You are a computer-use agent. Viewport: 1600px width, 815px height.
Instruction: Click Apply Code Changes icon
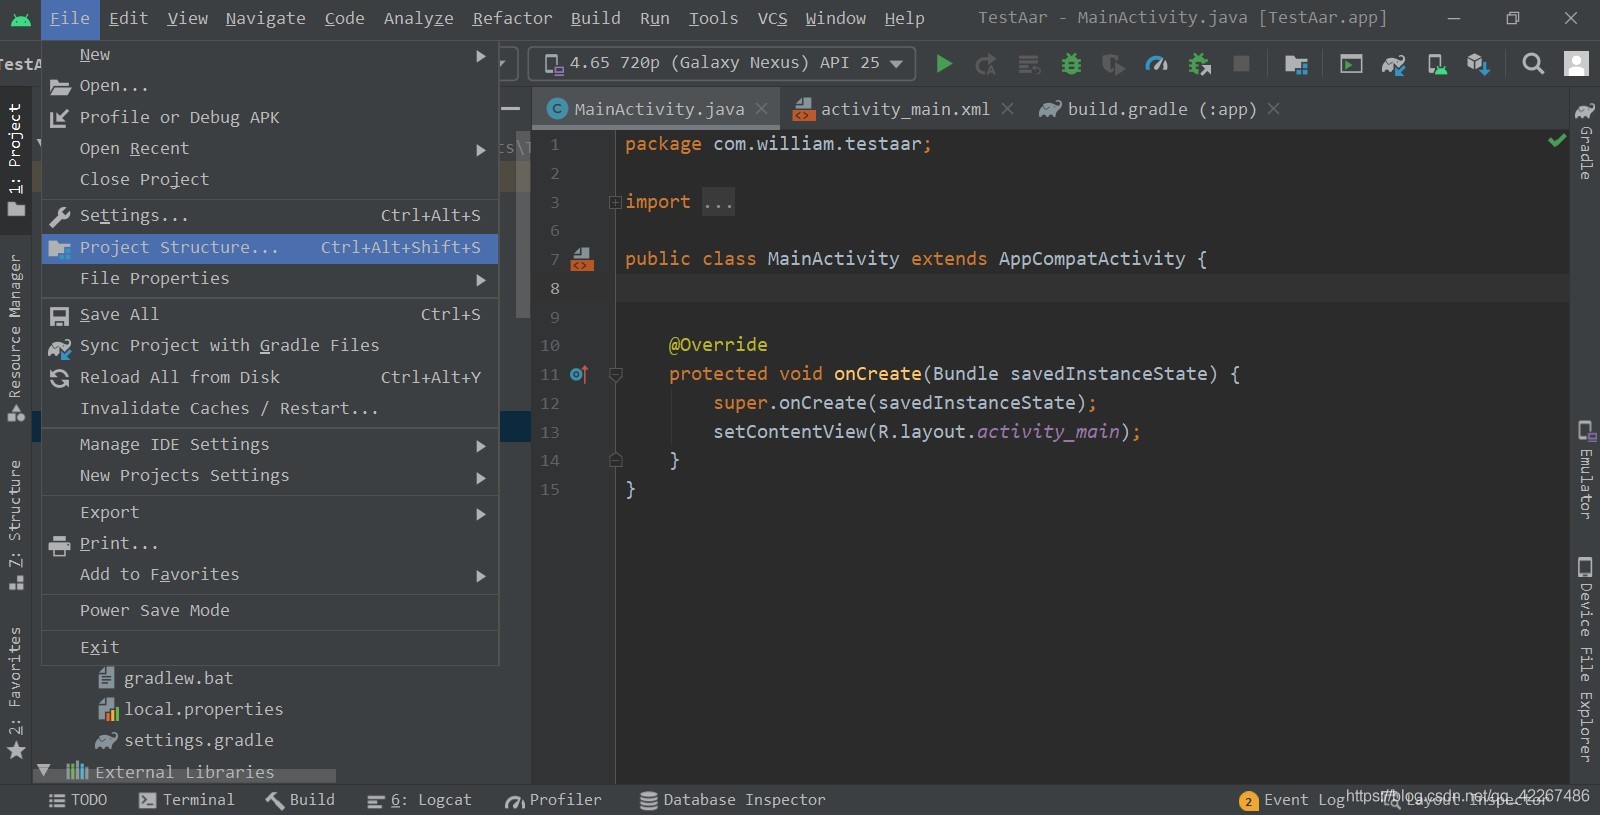1029,64
